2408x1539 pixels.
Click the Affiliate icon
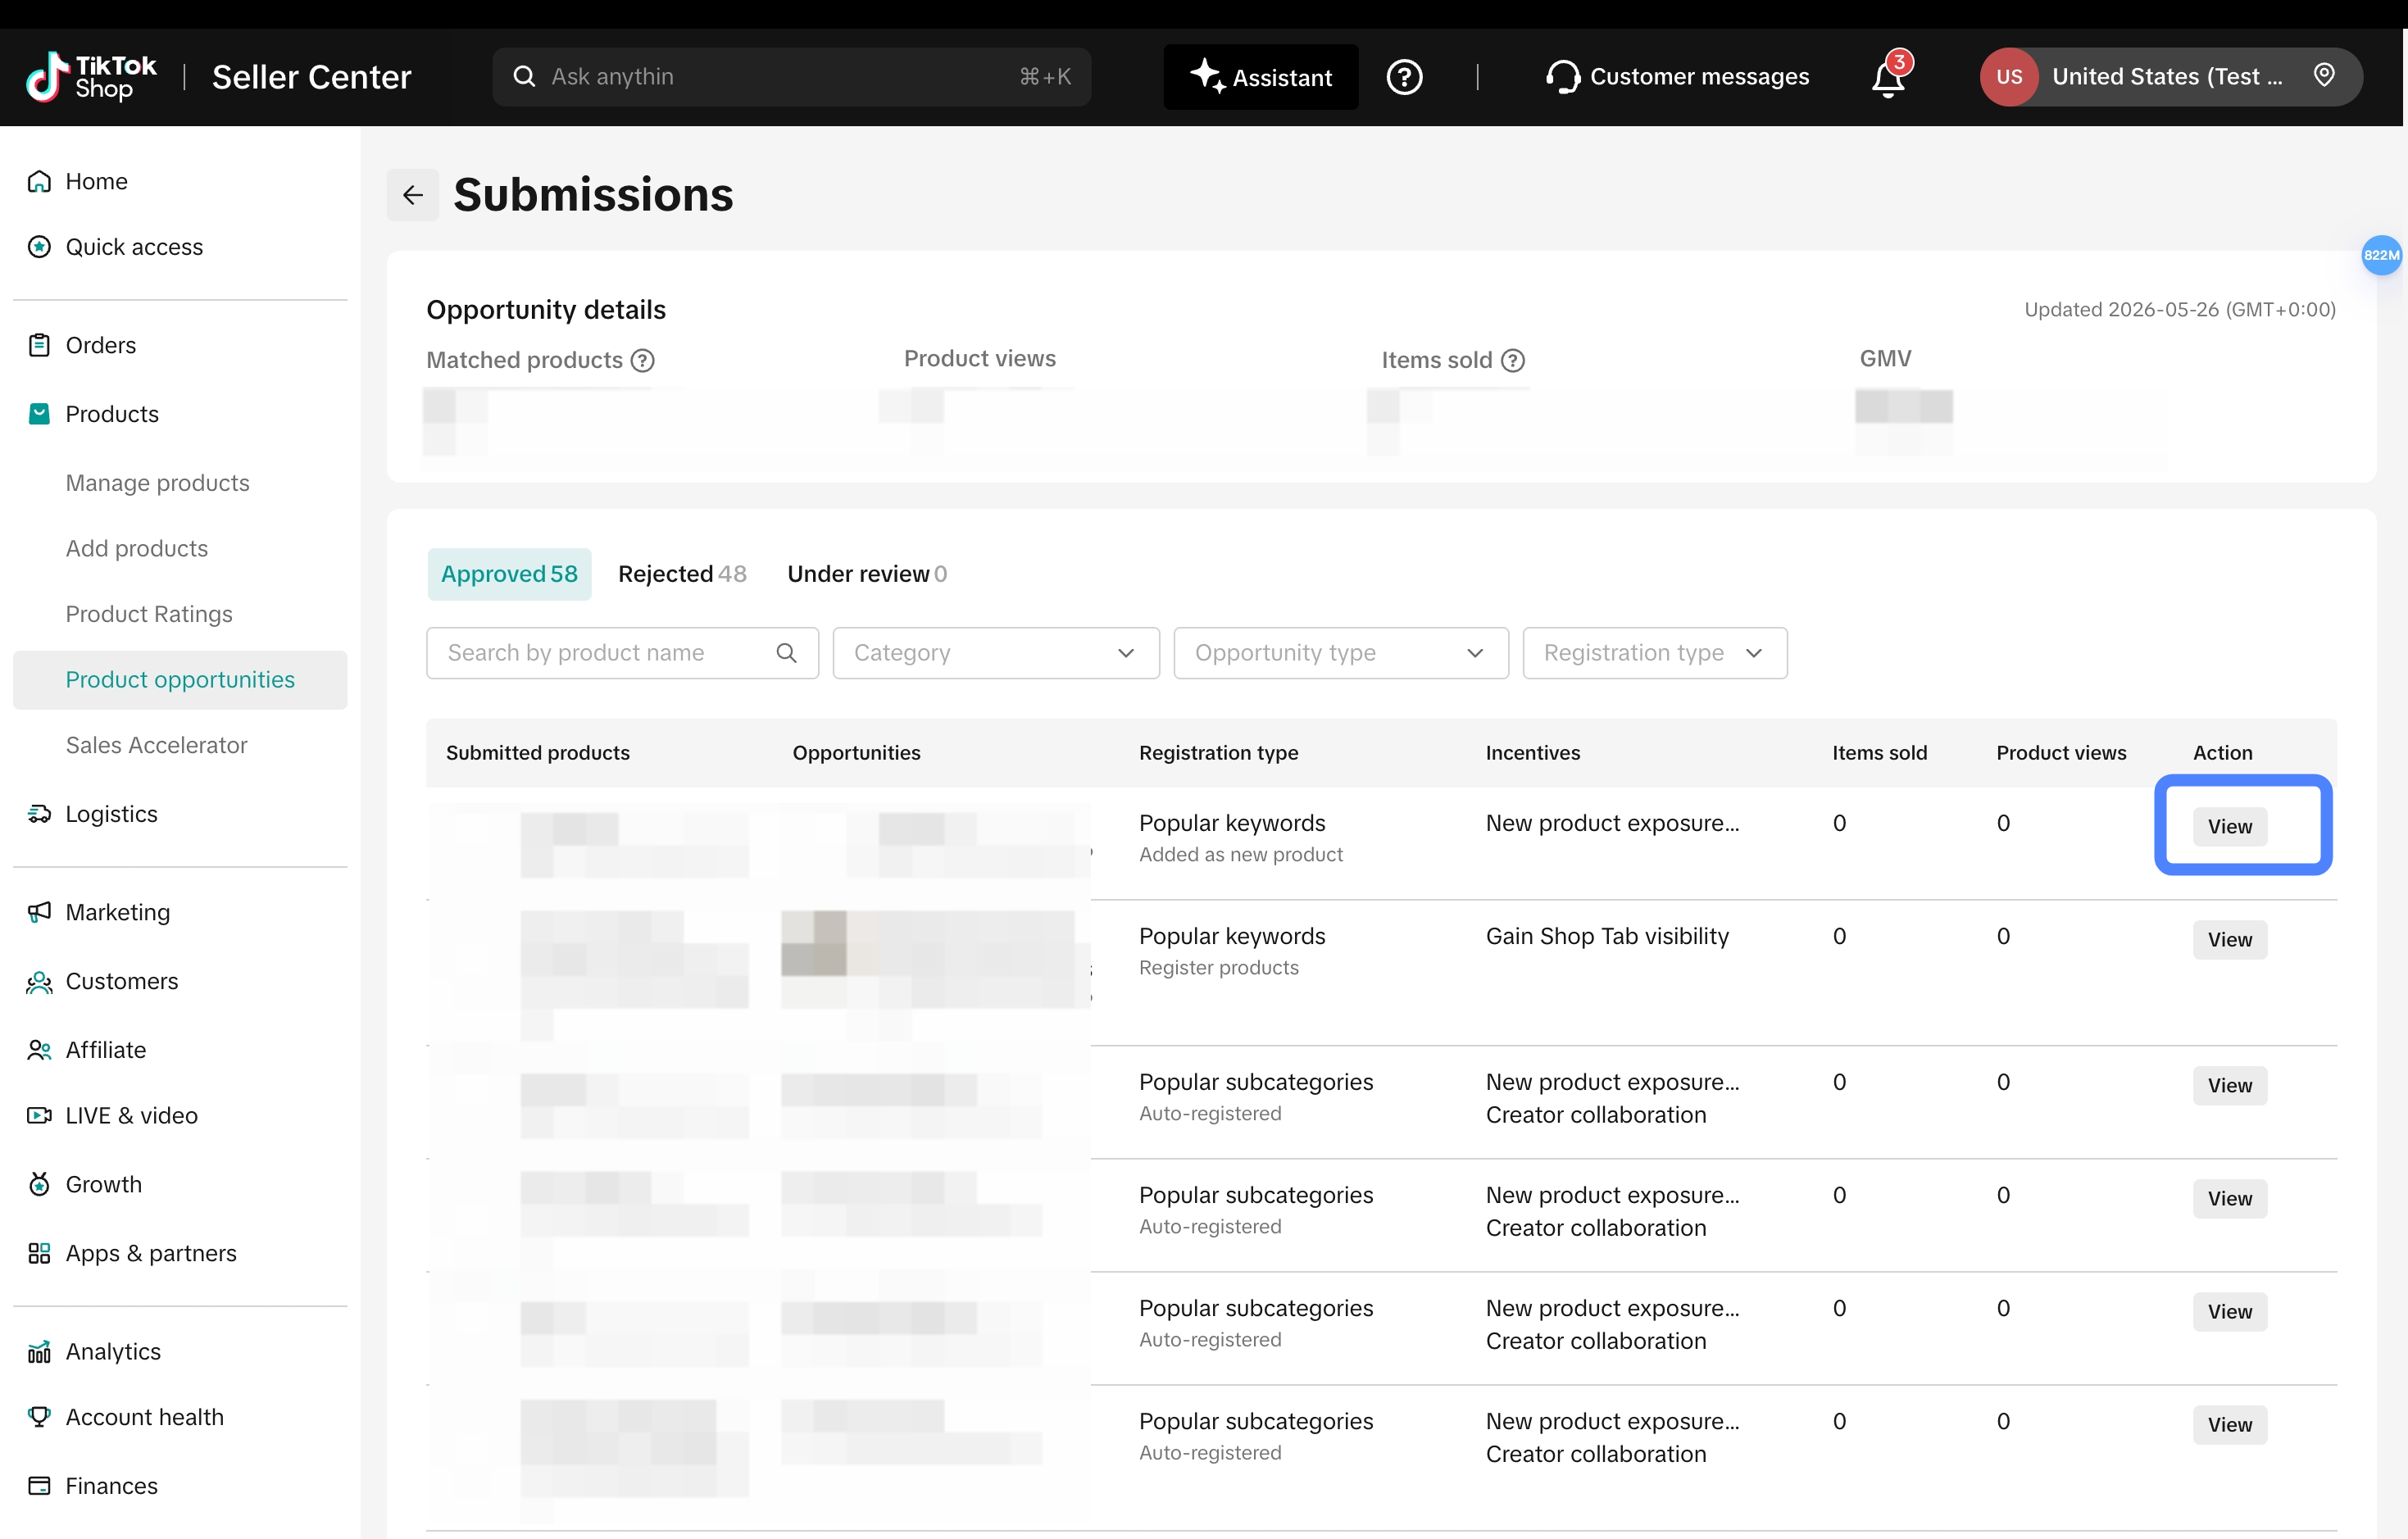pyautogui.click(x=39, y=1050)
